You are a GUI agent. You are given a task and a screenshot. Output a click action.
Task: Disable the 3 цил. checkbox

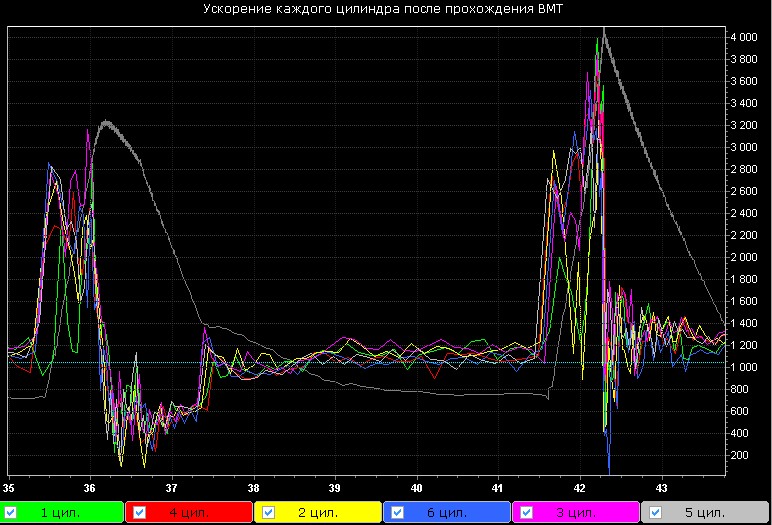point(526,513)
